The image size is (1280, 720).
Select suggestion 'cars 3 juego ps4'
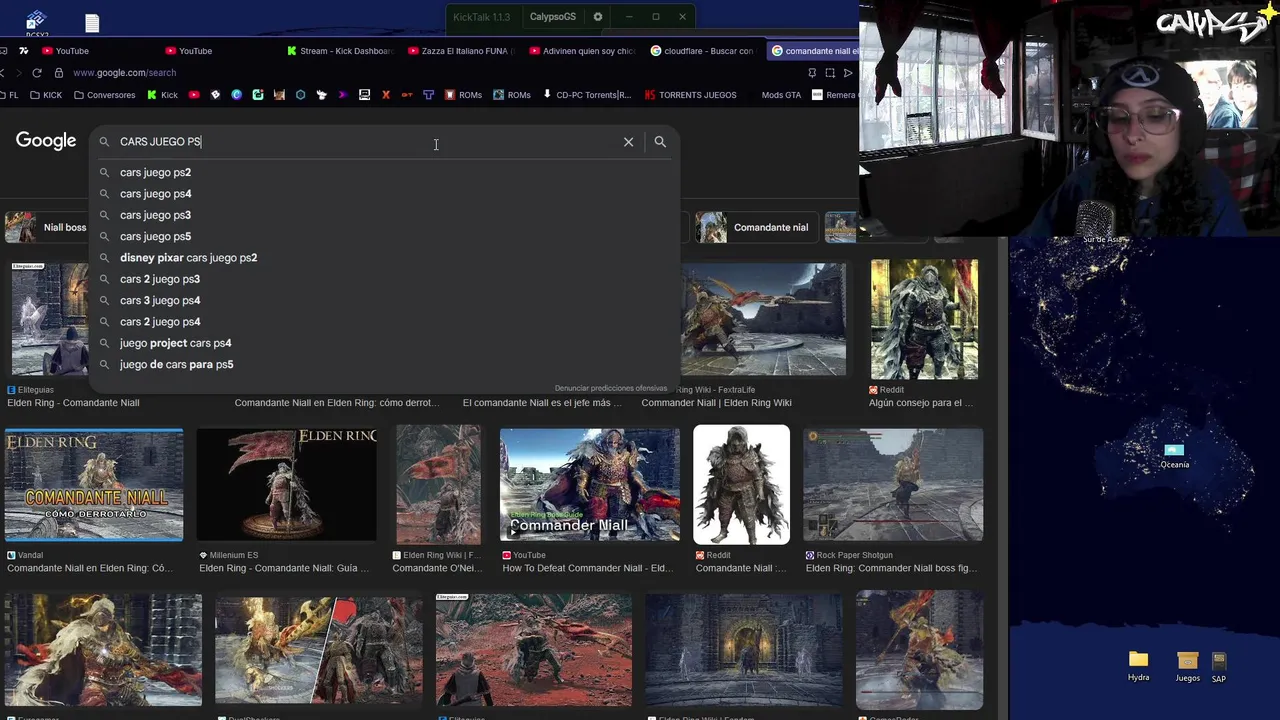point(385,300)
